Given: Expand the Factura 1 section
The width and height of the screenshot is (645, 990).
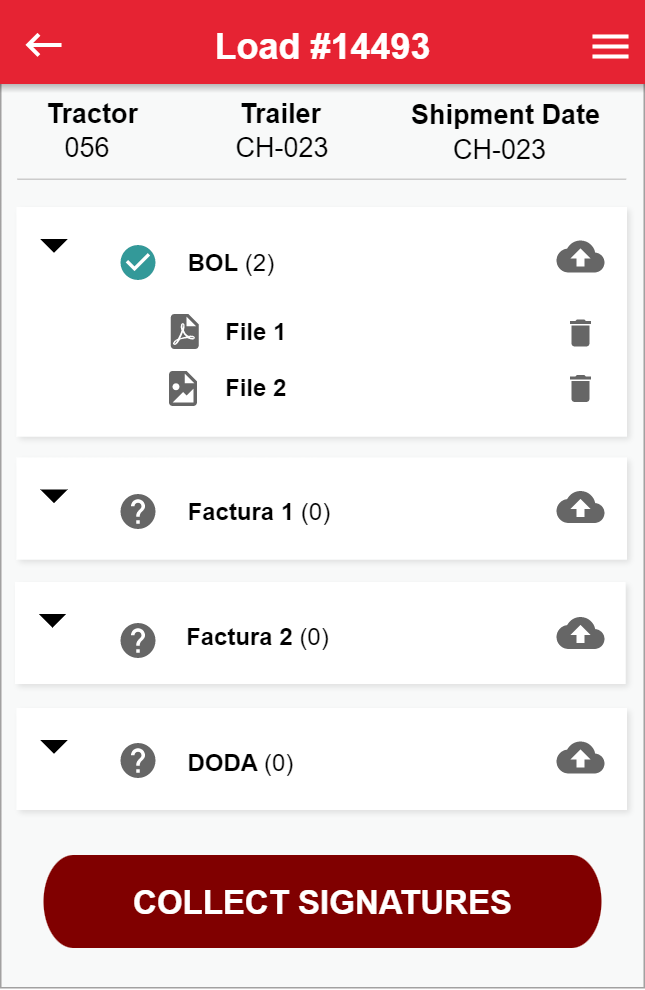Looking at the screenshot, I should coord(54,496).
